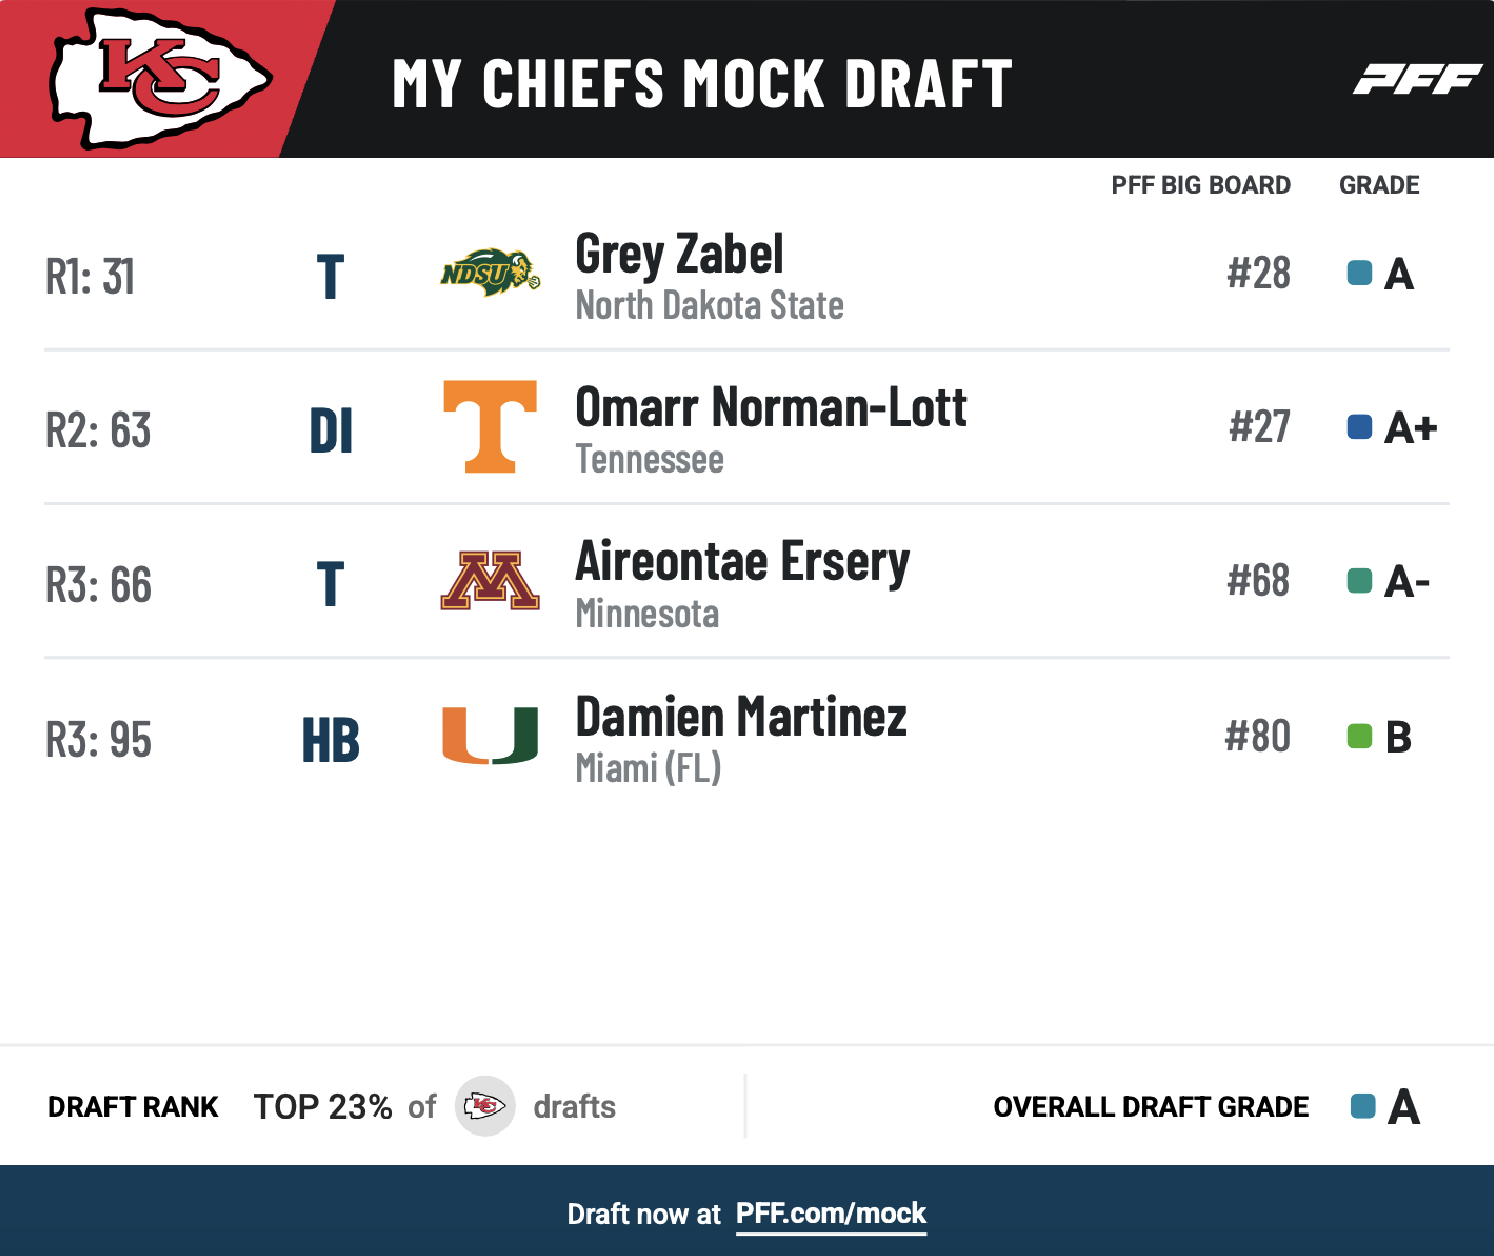Click the A grade swatch for Grey Zabel
The image size is (1494, 1256).
1360,273
